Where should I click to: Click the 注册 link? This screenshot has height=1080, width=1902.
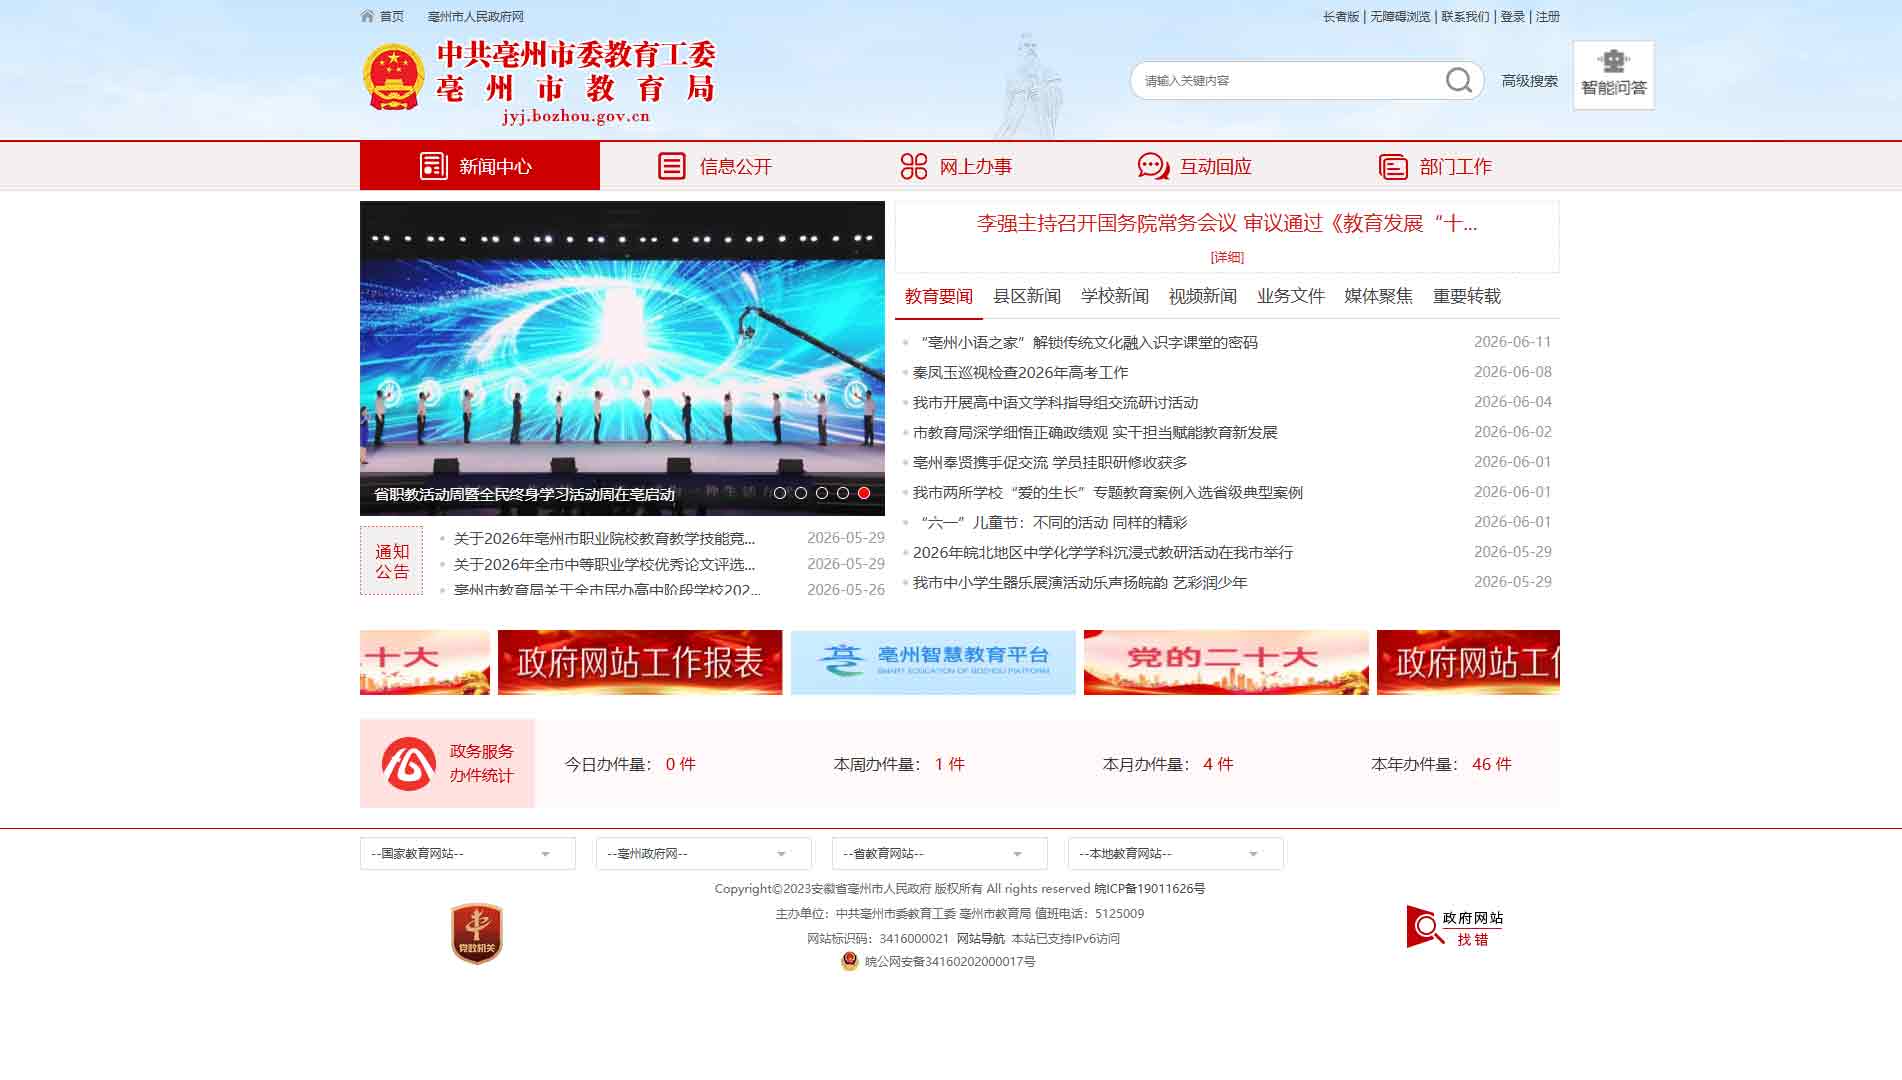tap(1547, 16)
